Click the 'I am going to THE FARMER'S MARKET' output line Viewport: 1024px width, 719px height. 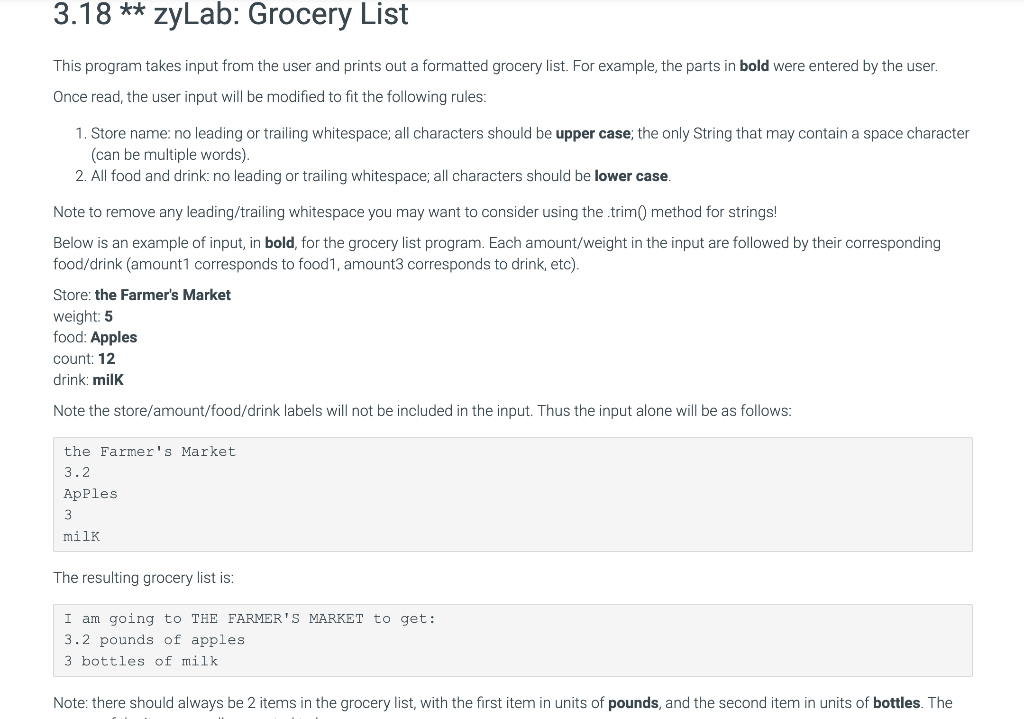pyautogui.click(x=249, y=619)
